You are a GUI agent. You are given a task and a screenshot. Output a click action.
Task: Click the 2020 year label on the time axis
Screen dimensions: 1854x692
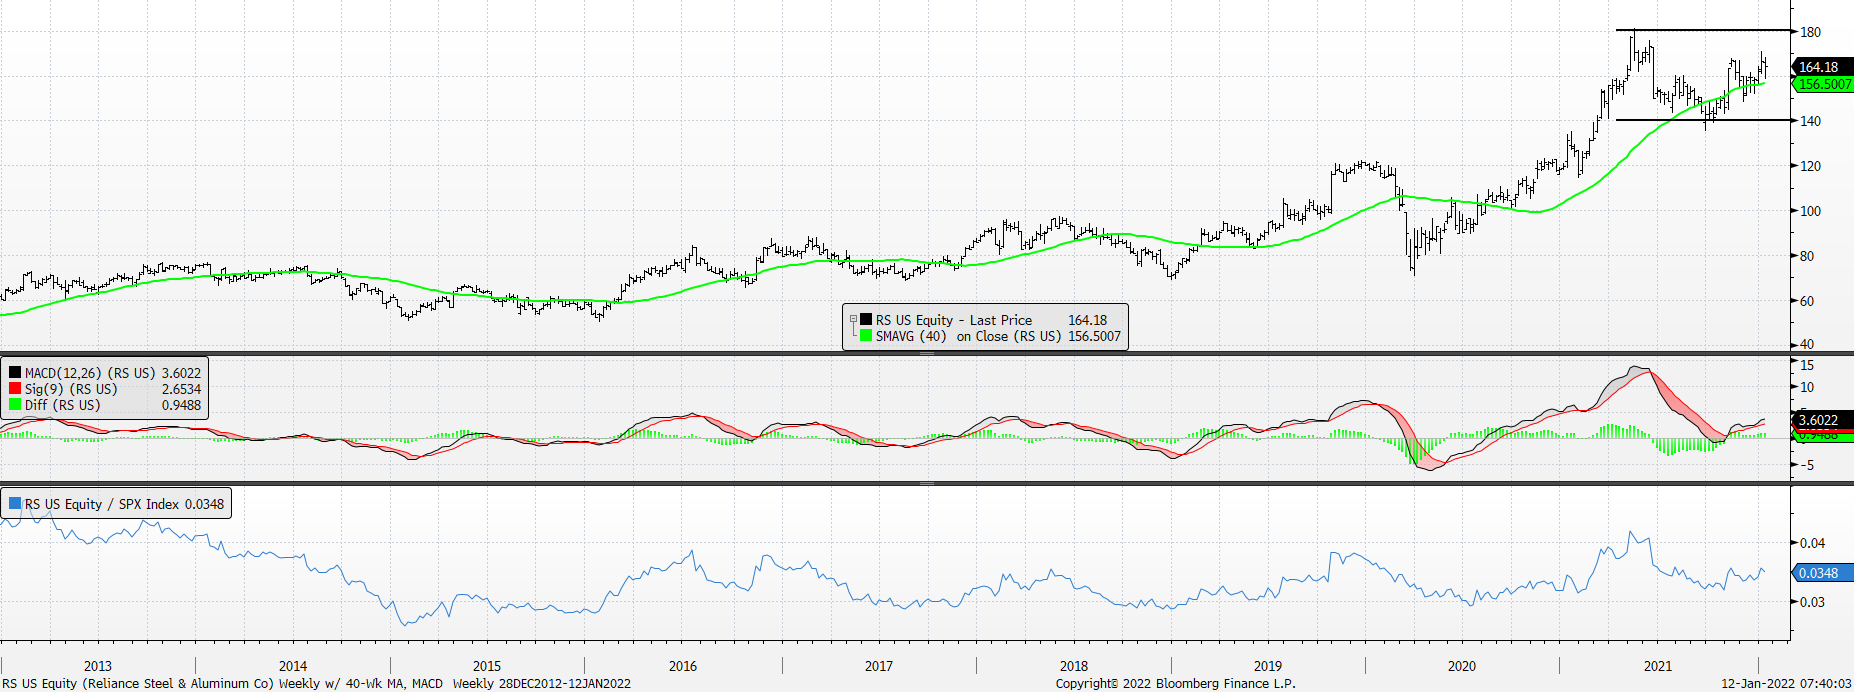pyautogui.click(x=1462, y=666)
